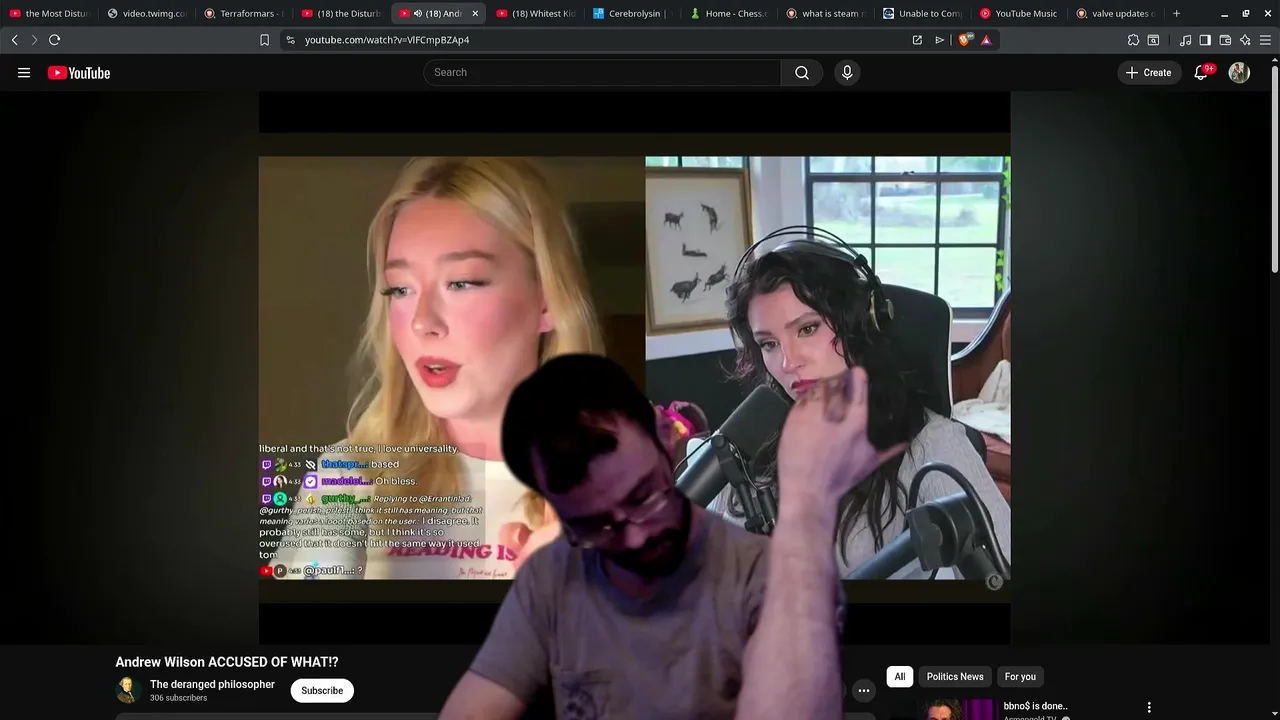Open the channel avatar beside Subscribe
The image size is (1280, 720).
[127, 690]
